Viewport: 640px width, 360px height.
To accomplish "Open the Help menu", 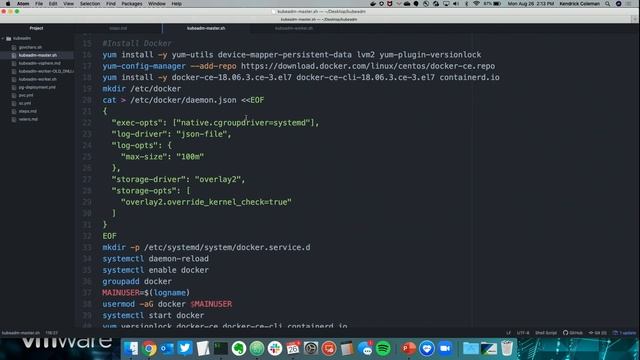I will pyautogui.click(x=176, y=4).
